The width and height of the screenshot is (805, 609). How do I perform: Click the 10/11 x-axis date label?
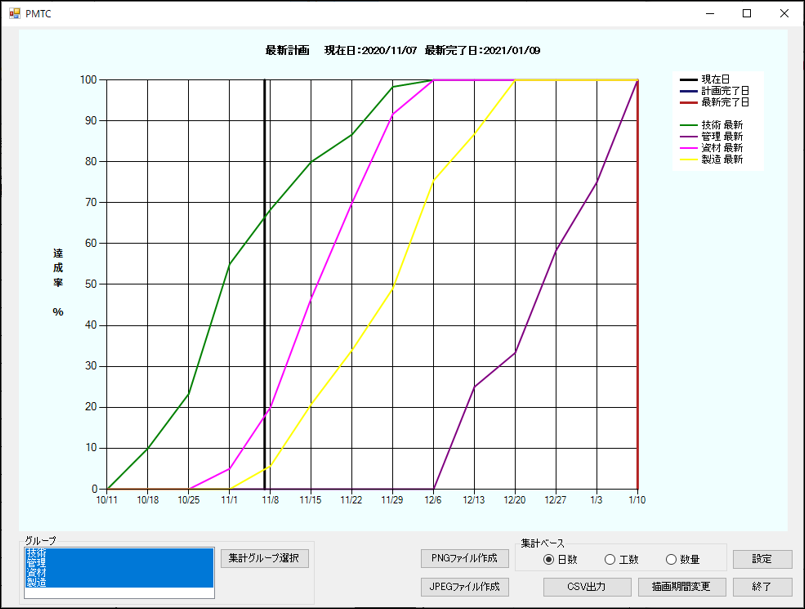[x=107, y=500]
